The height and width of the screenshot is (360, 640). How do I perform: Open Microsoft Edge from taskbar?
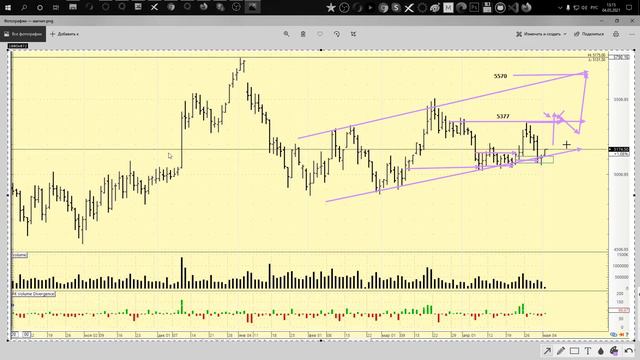461,7
